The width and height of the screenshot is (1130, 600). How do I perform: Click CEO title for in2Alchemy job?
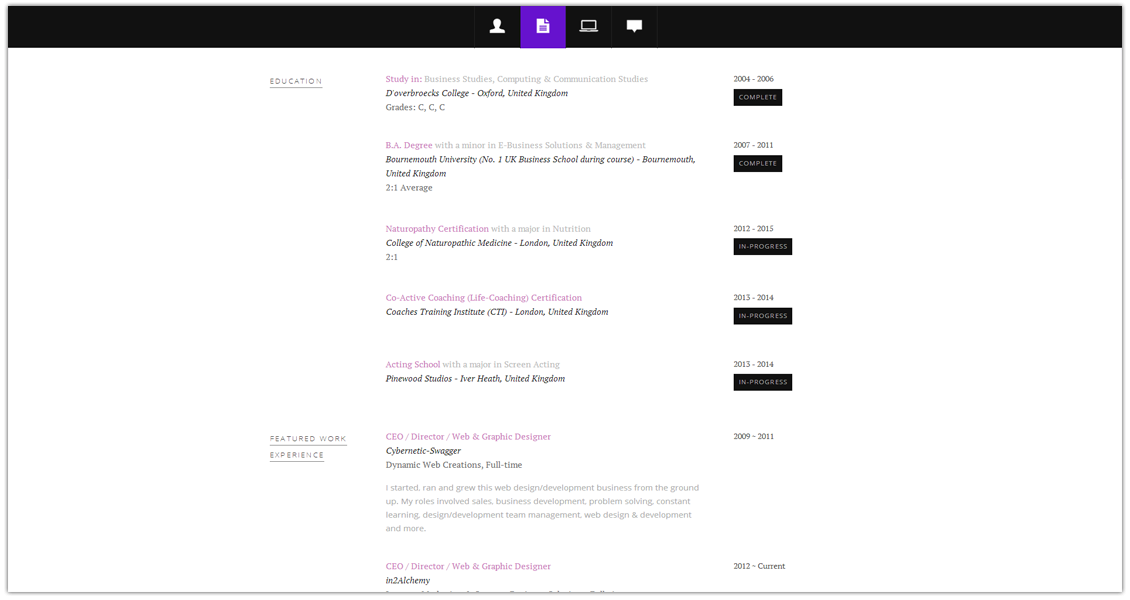[468, 567]
